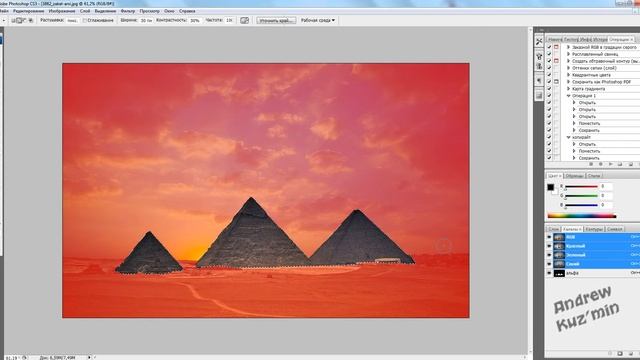Click the Play action button
The height and width of the screenshot is (360, 640).
[x=611, y=164]
